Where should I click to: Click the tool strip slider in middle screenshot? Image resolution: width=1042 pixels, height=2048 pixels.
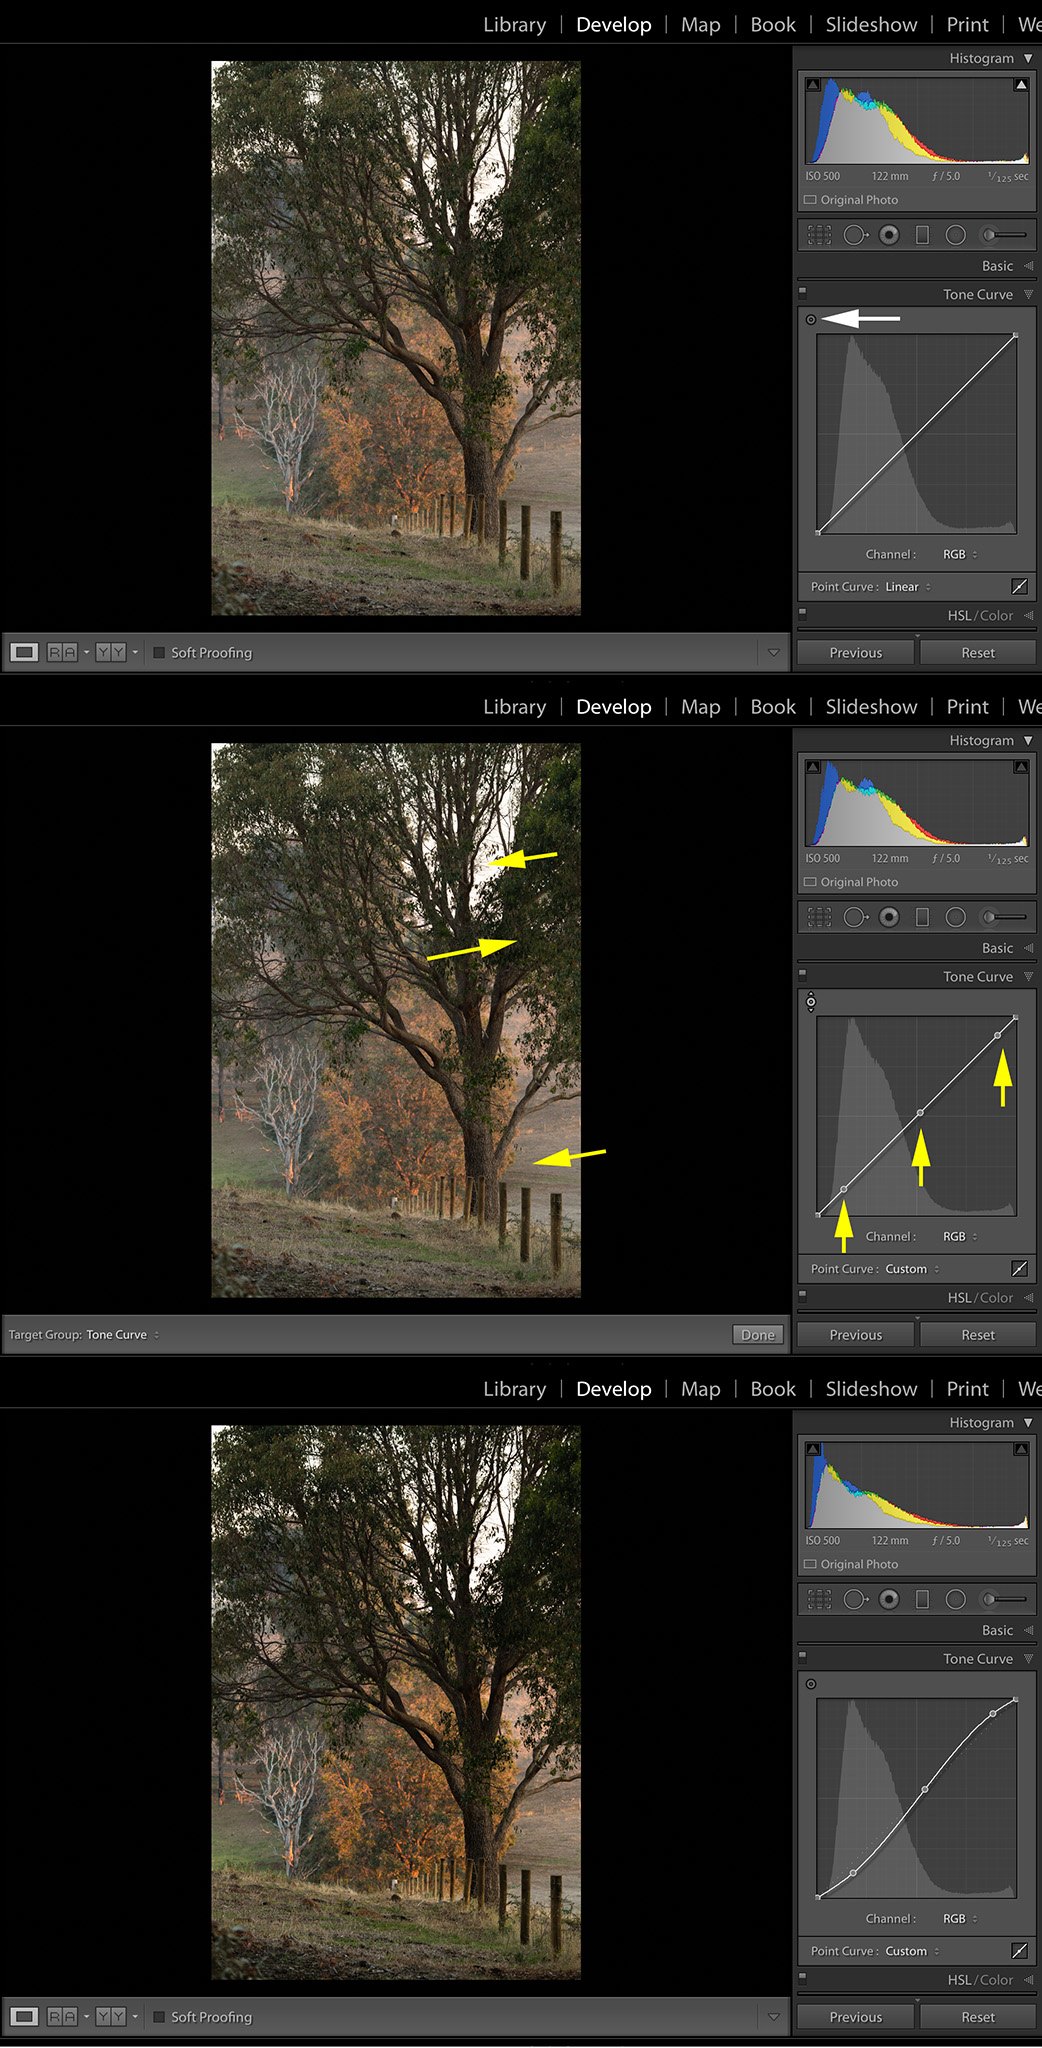pyautogui.click(x=1003, y=917)
